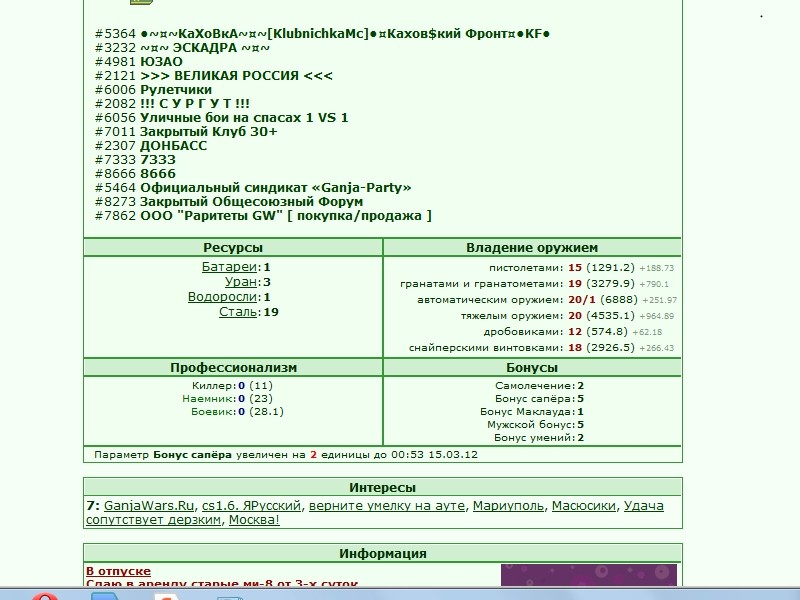Open syndicate #8666 link
800x600 pixels.
(x=158, y=174)
